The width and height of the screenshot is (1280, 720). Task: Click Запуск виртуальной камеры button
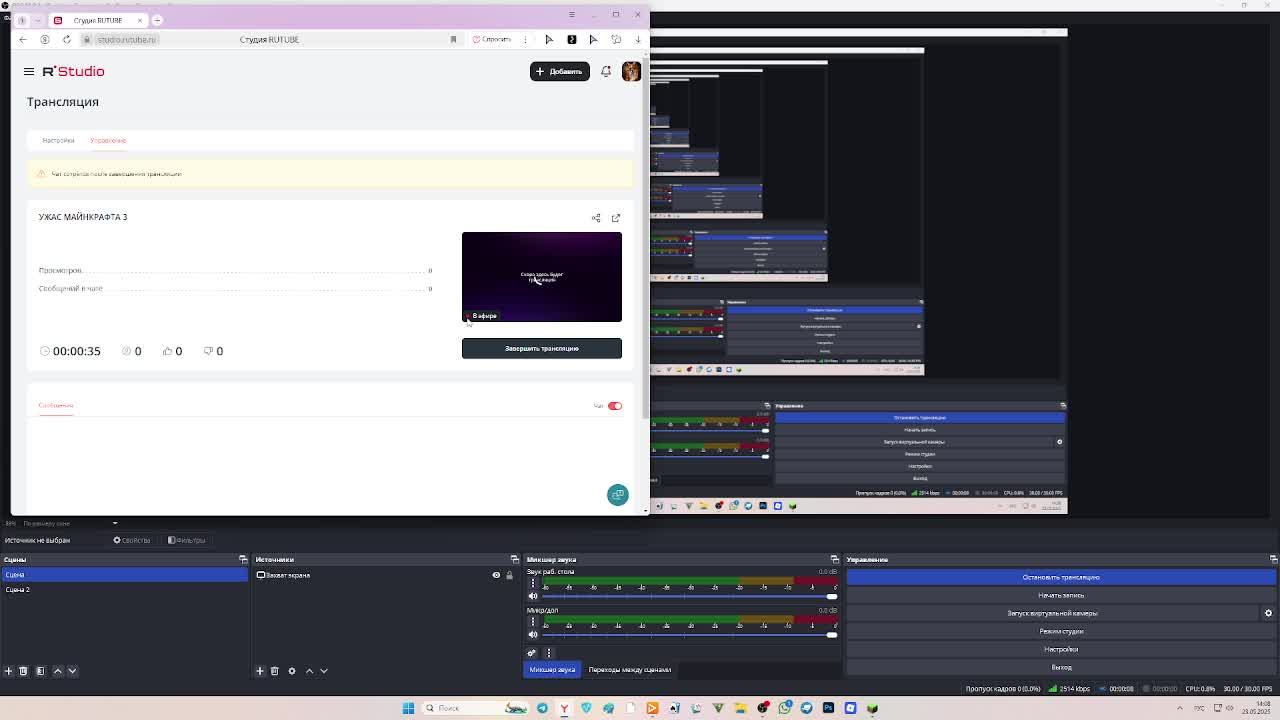[1053, 613]
